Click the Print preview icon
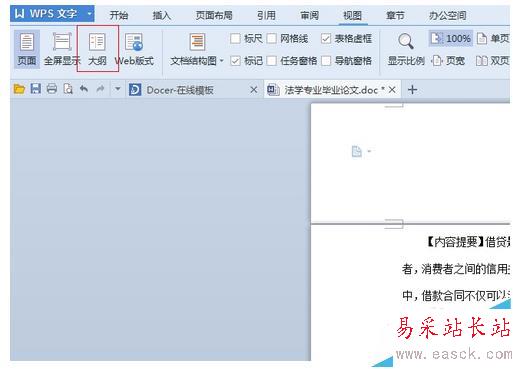 (x=68, y=89)
